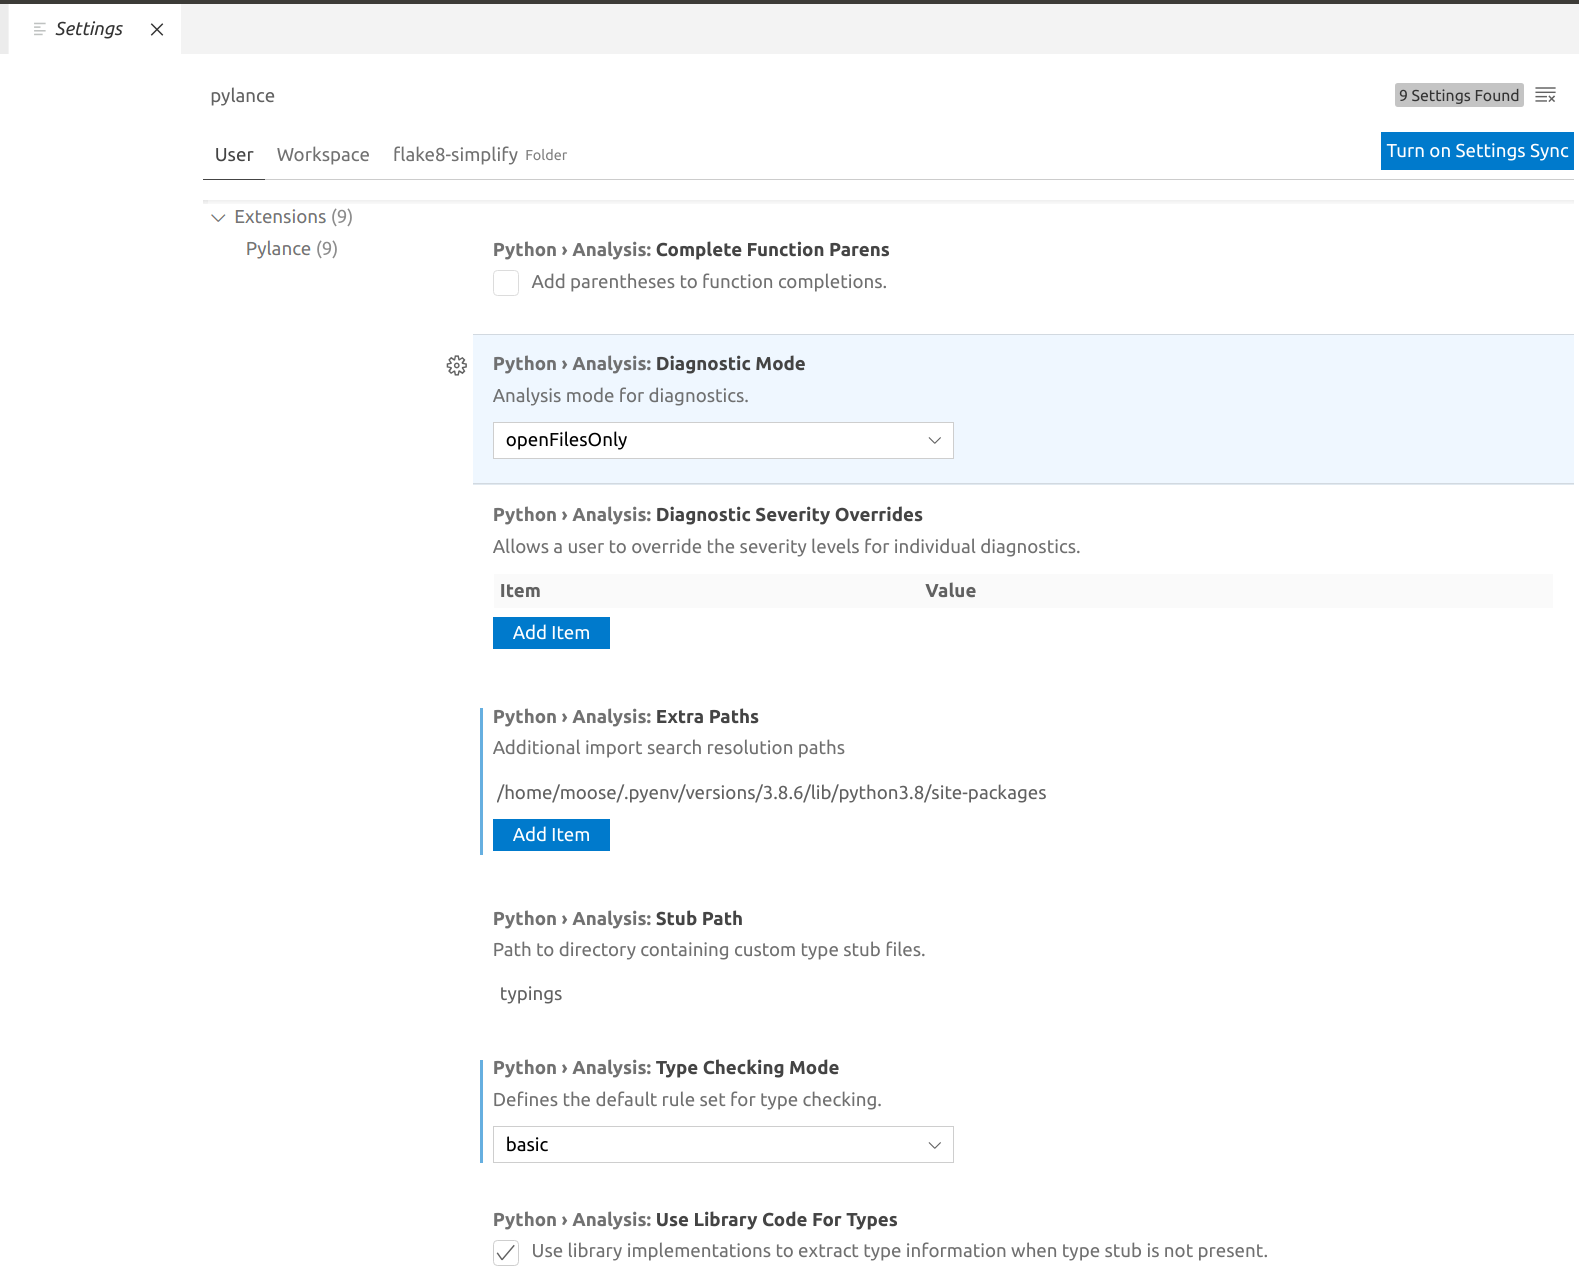The image size is (1579, 1280).
Task: Switch to the Workspace settings tab
Action: (x=323, y=154)
